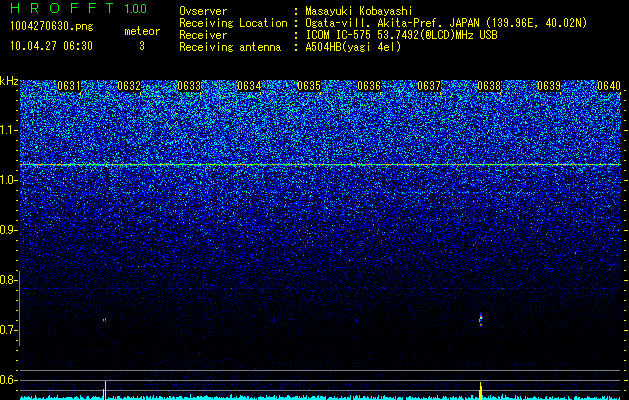Click the Receiver field label
Viewport: 629px width, 400px height.
tap(203, 35)
